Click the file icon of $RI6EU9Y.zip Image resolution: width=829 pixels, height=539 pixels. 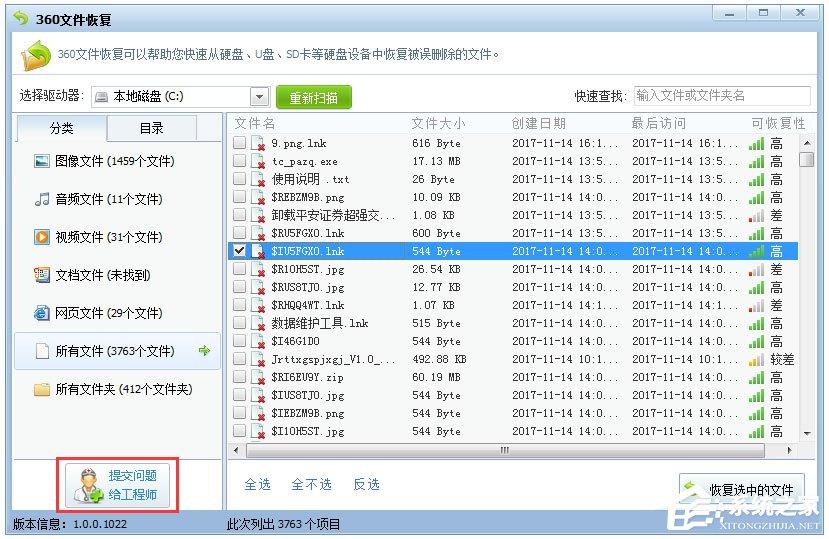click(x=258, y=377)
